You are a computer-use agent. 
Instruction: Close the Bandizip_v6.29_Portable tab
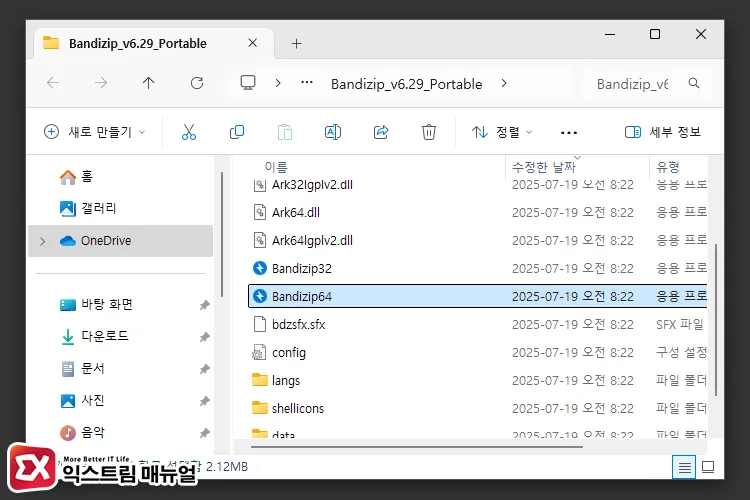(x=253, y=43)
